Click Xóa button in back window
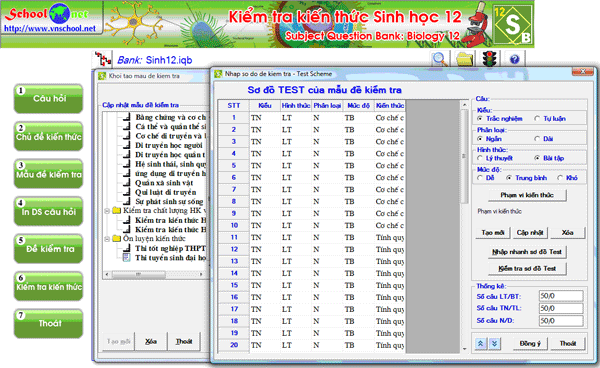The width and height of the screenshot is (600, 368). (x=151, y=341)
